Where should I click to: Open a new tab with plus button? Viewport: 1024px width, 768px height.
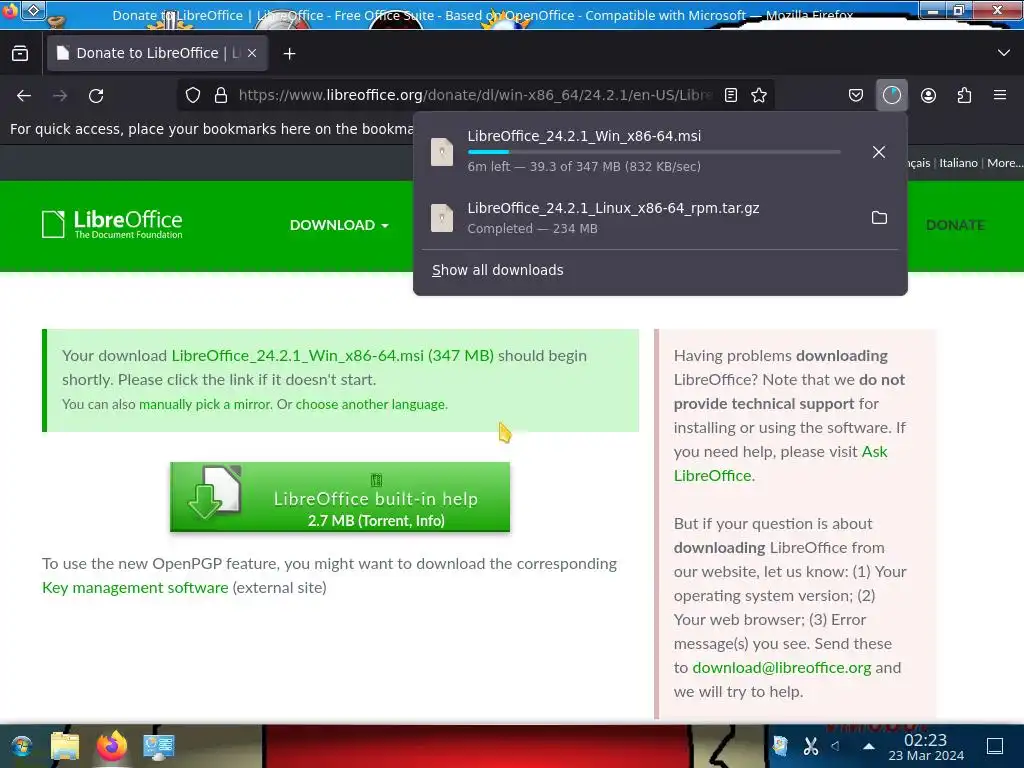click(289, 54)
